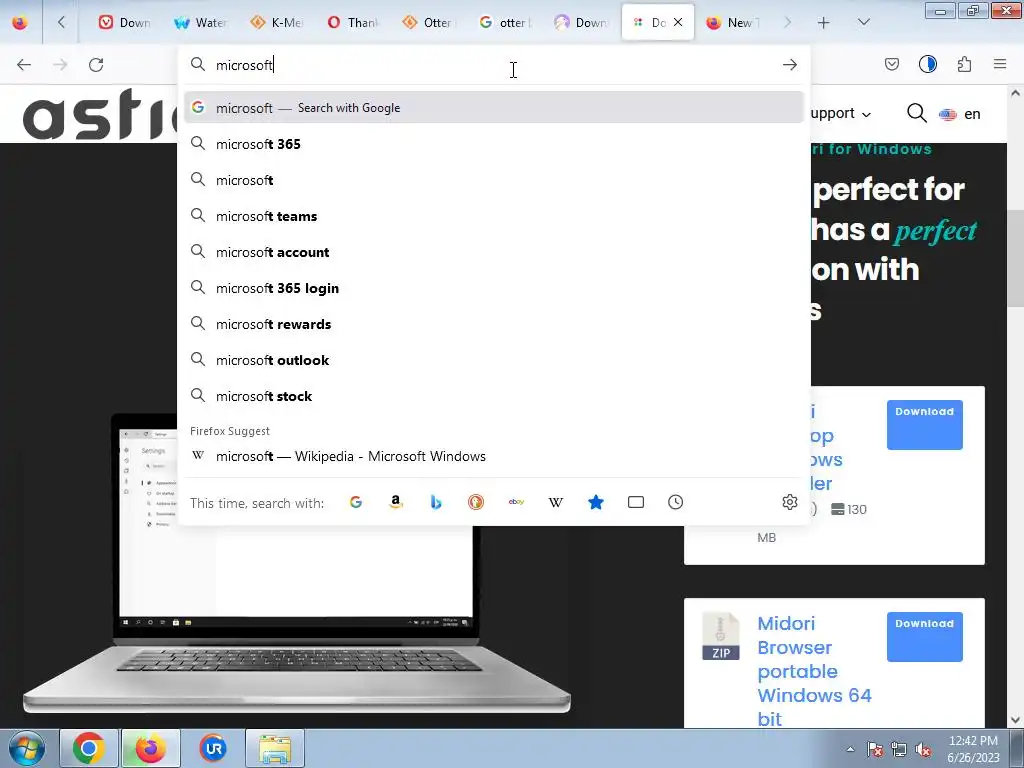Select microsoft 365 suggestion
Image resolution: width=1024 pixels, height=768 pixels.
tap(494, 144)
